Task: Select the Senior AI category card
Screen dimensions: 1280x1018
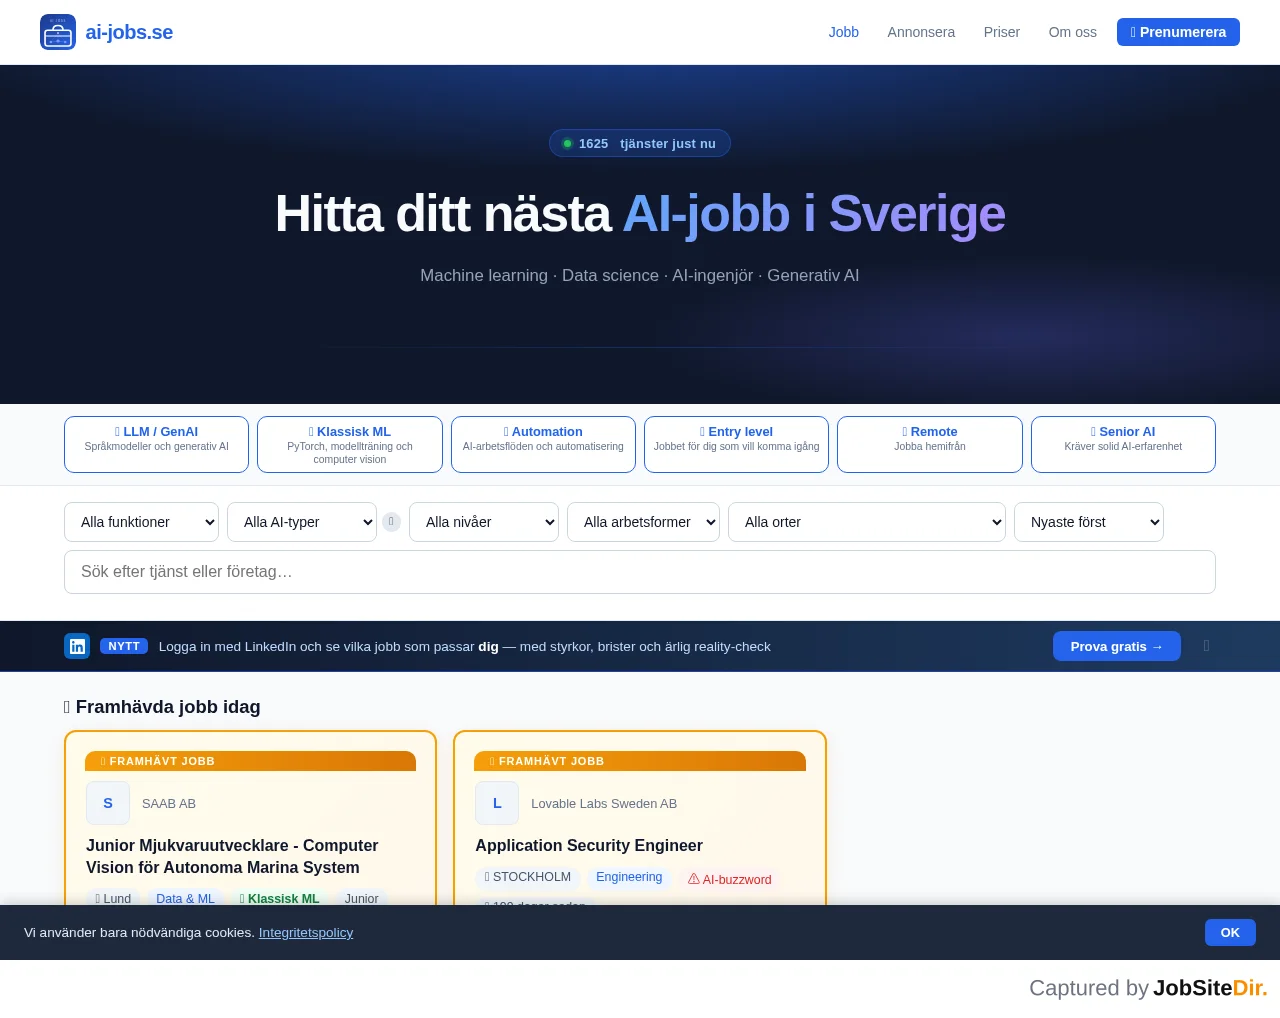Action: click(1123, 444)
